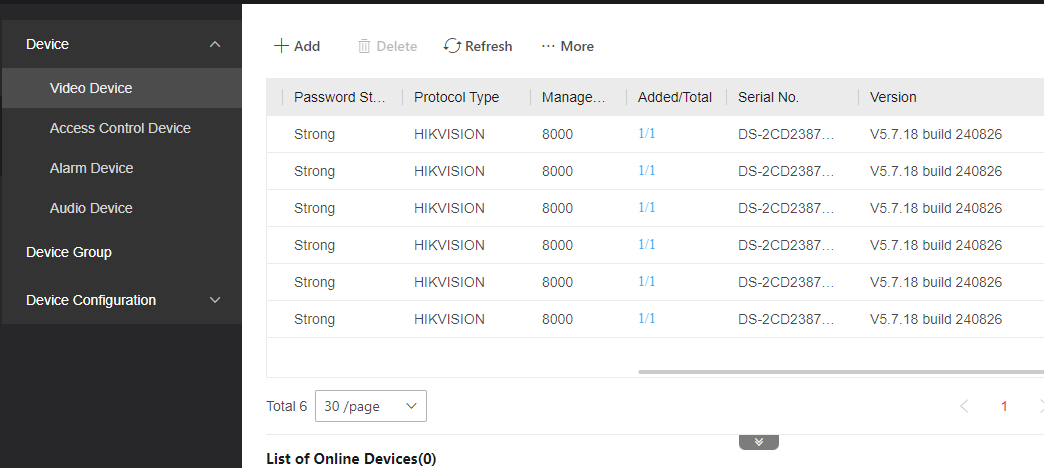The width and height of the screenshot is (1044, 468).
Task: Click the first row 1/1 link
Action: (647, 134)
